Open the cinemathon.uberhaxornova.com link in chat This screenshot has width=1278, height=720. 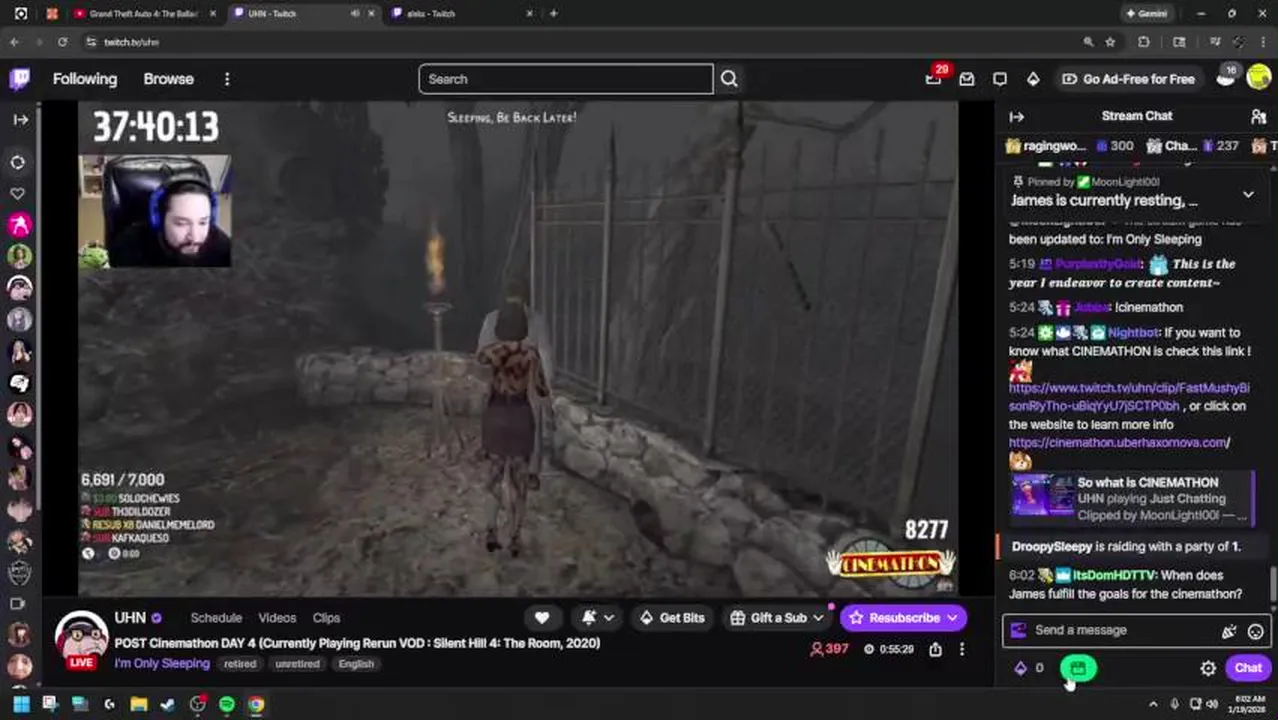[x=1119, y=443]
